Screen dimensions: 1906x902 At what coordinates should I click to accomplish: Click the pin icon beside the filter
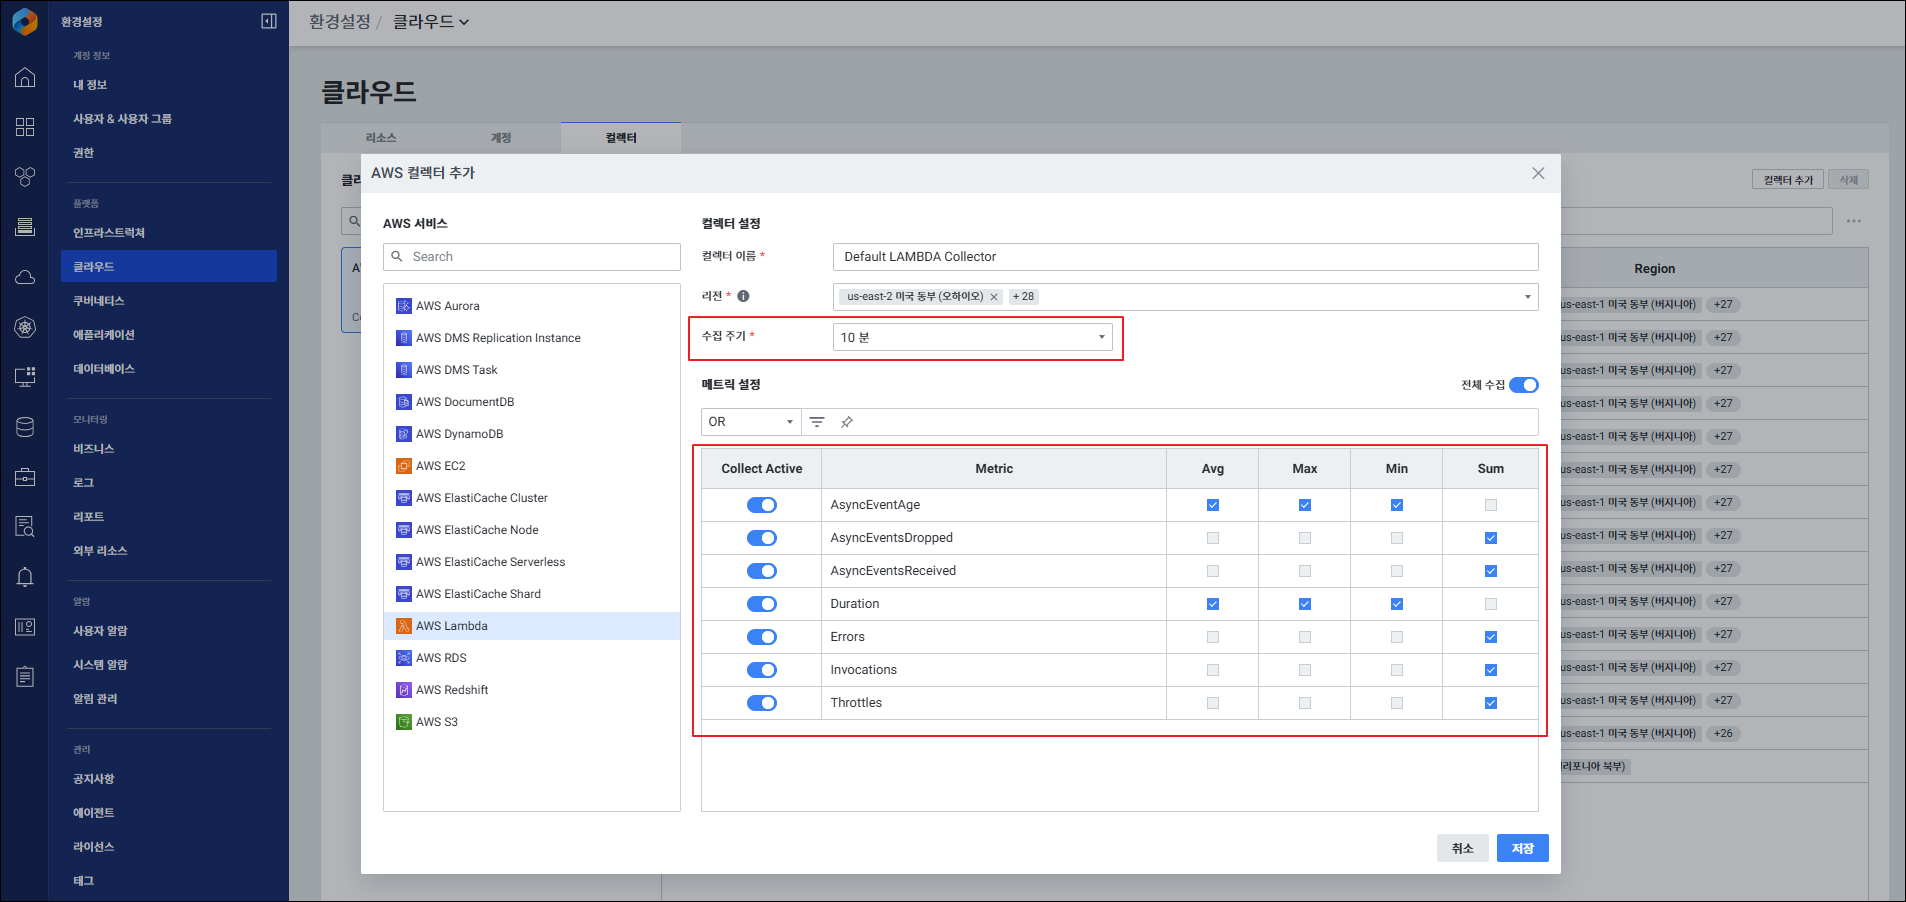(x=847, y=422)
